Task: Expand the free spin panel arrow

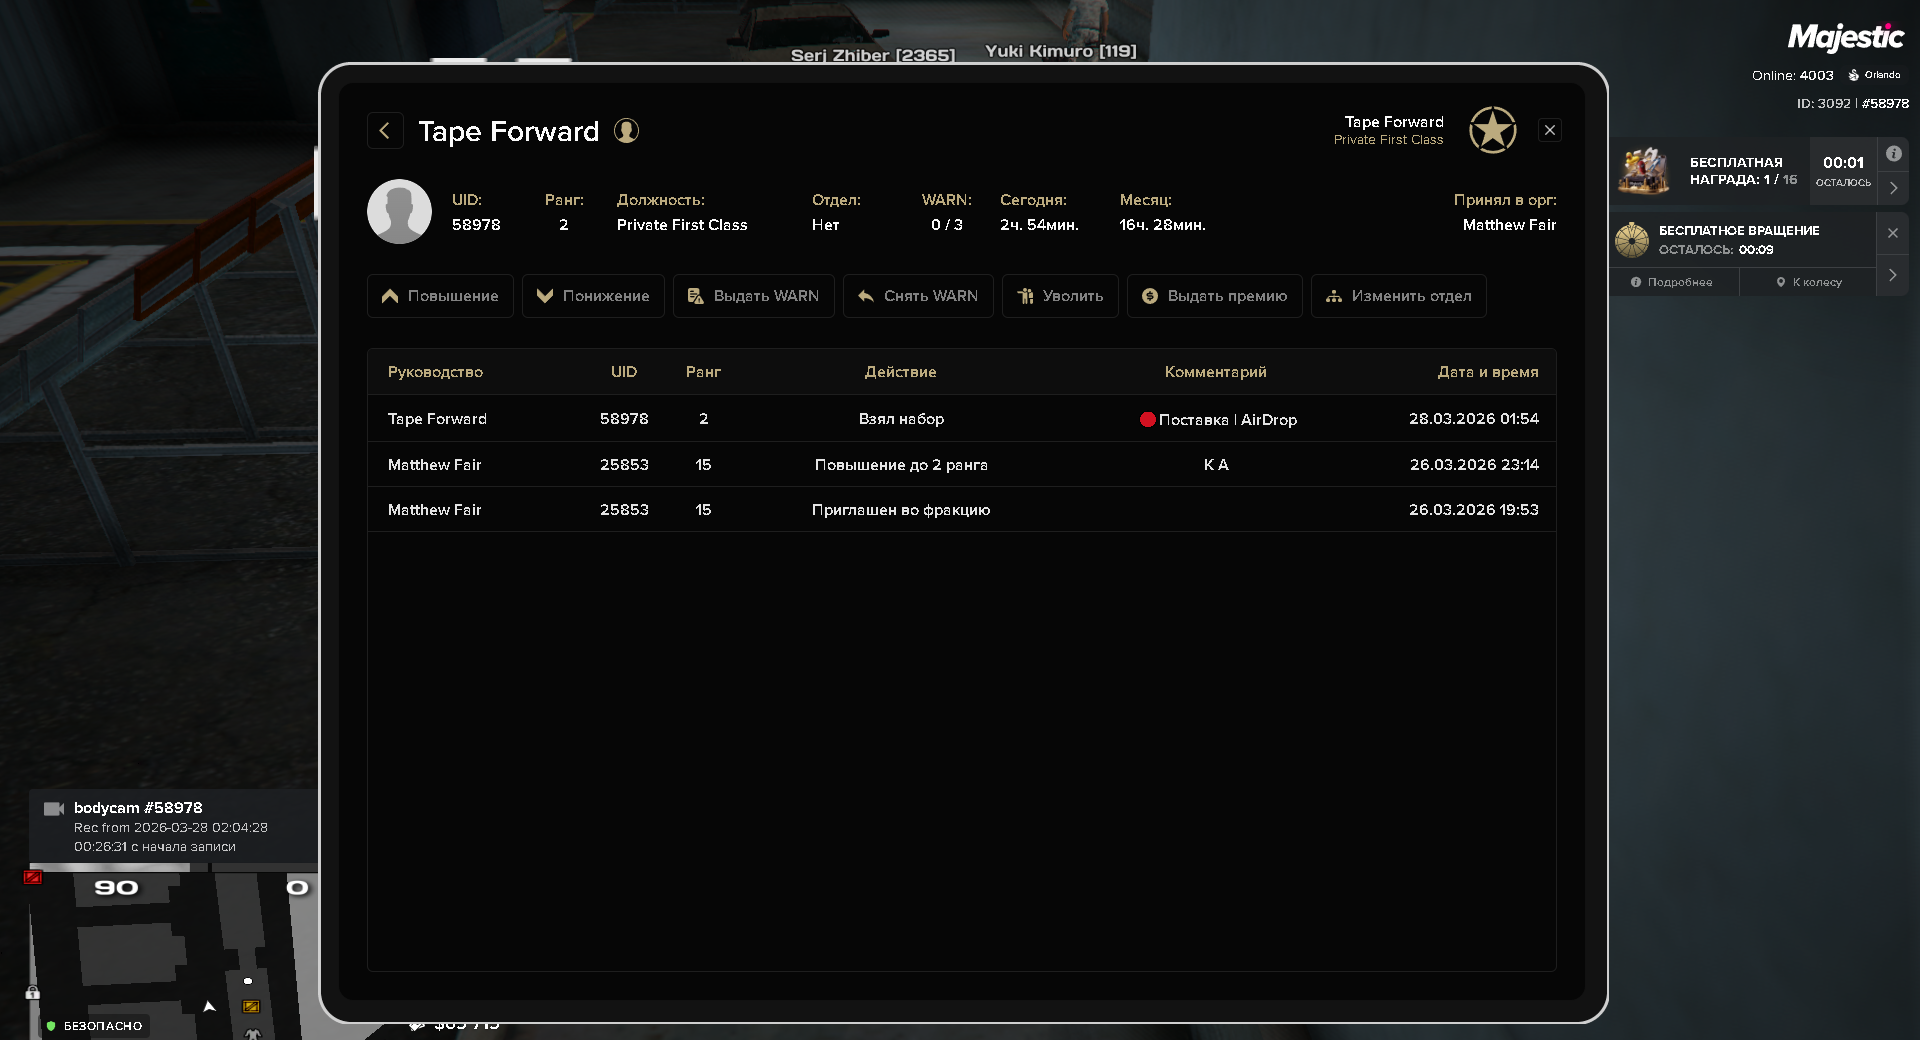Action: (x=1892, y=275)
